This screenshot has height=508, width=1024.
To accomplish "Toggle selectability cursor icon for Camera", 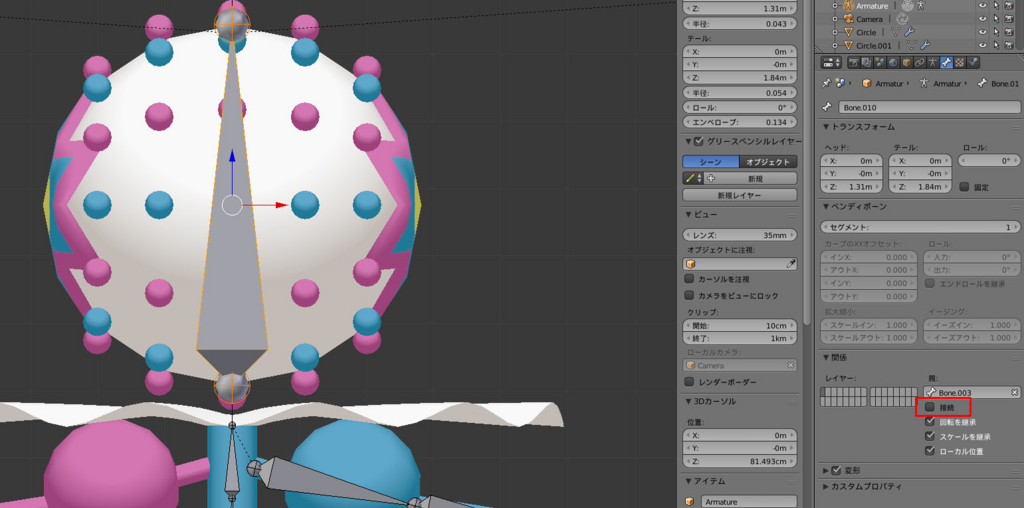I will pos(997,18).
